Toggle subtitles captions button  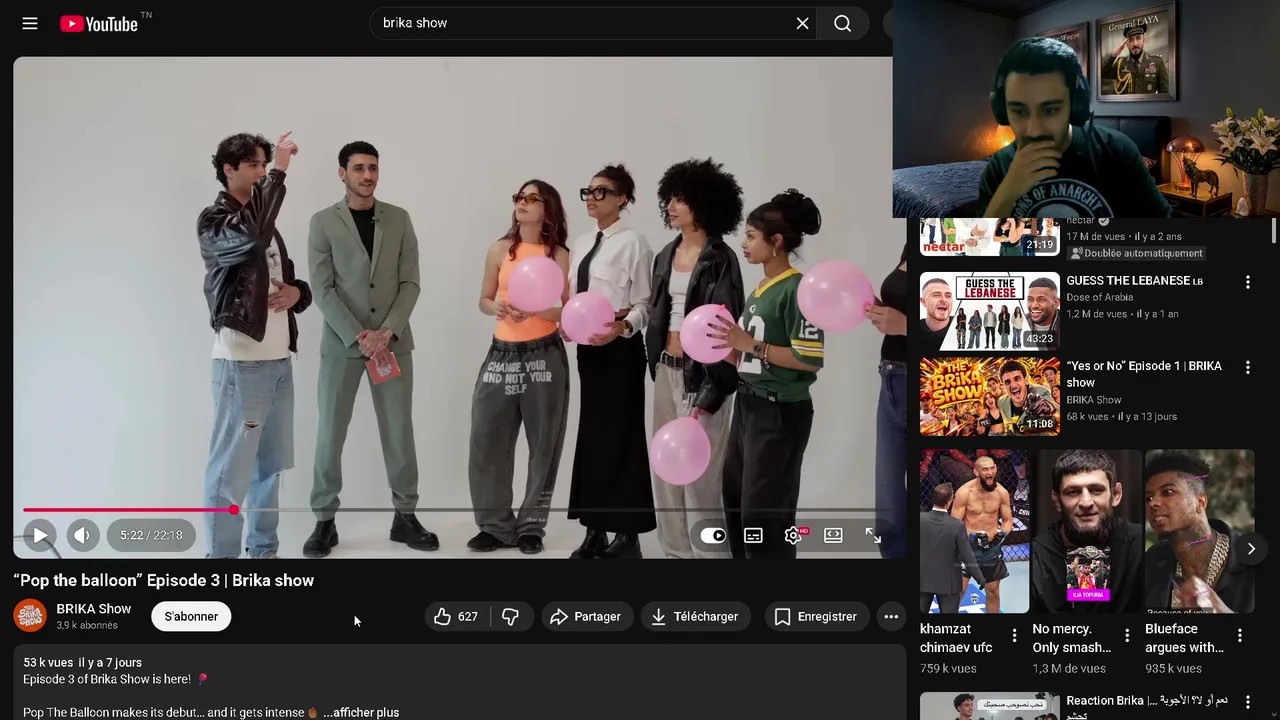[753, 535]
